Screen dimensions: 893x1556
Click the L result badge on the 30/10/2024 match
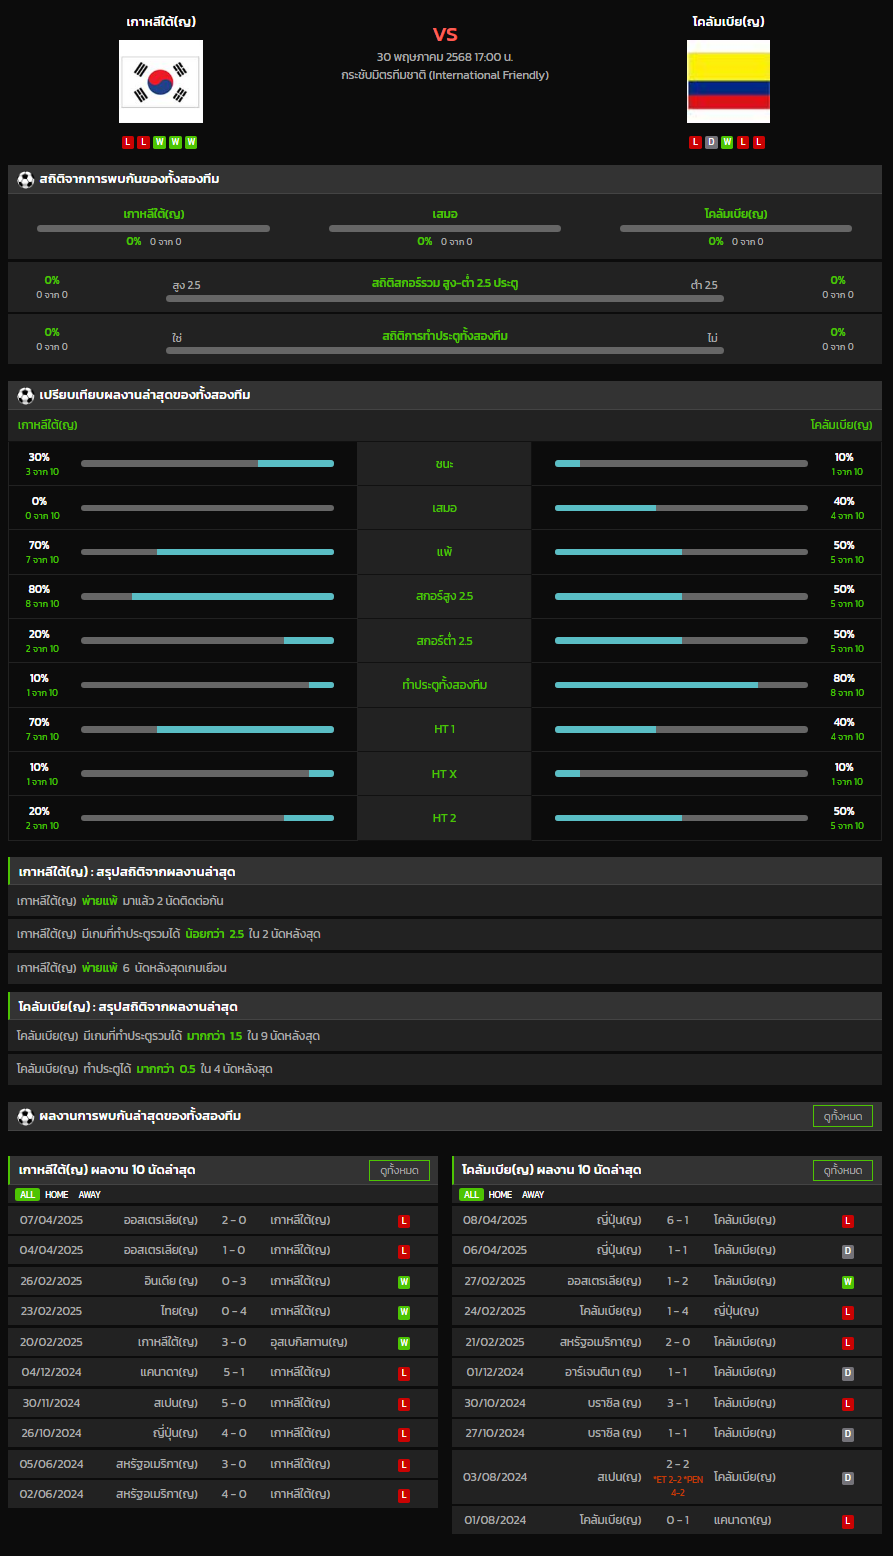(848, 1404)
